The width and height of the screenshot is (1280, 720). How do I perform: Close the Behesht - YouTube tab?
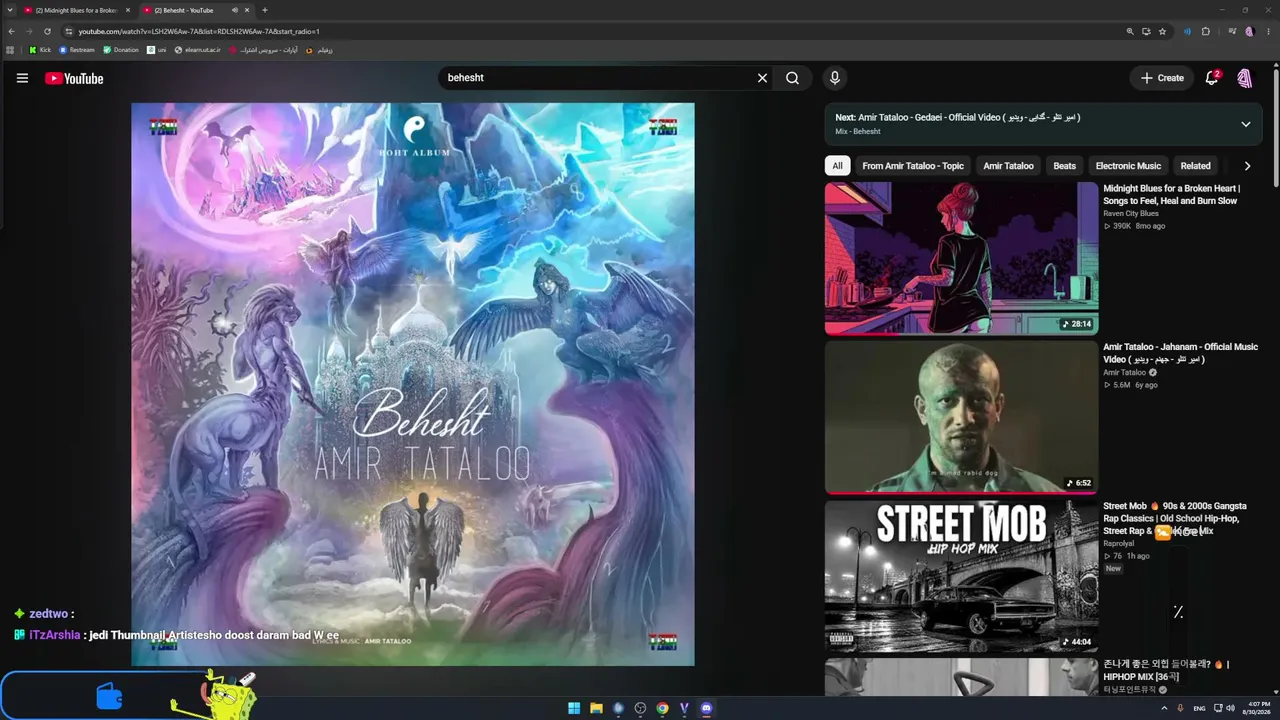[x=246, y=10]
